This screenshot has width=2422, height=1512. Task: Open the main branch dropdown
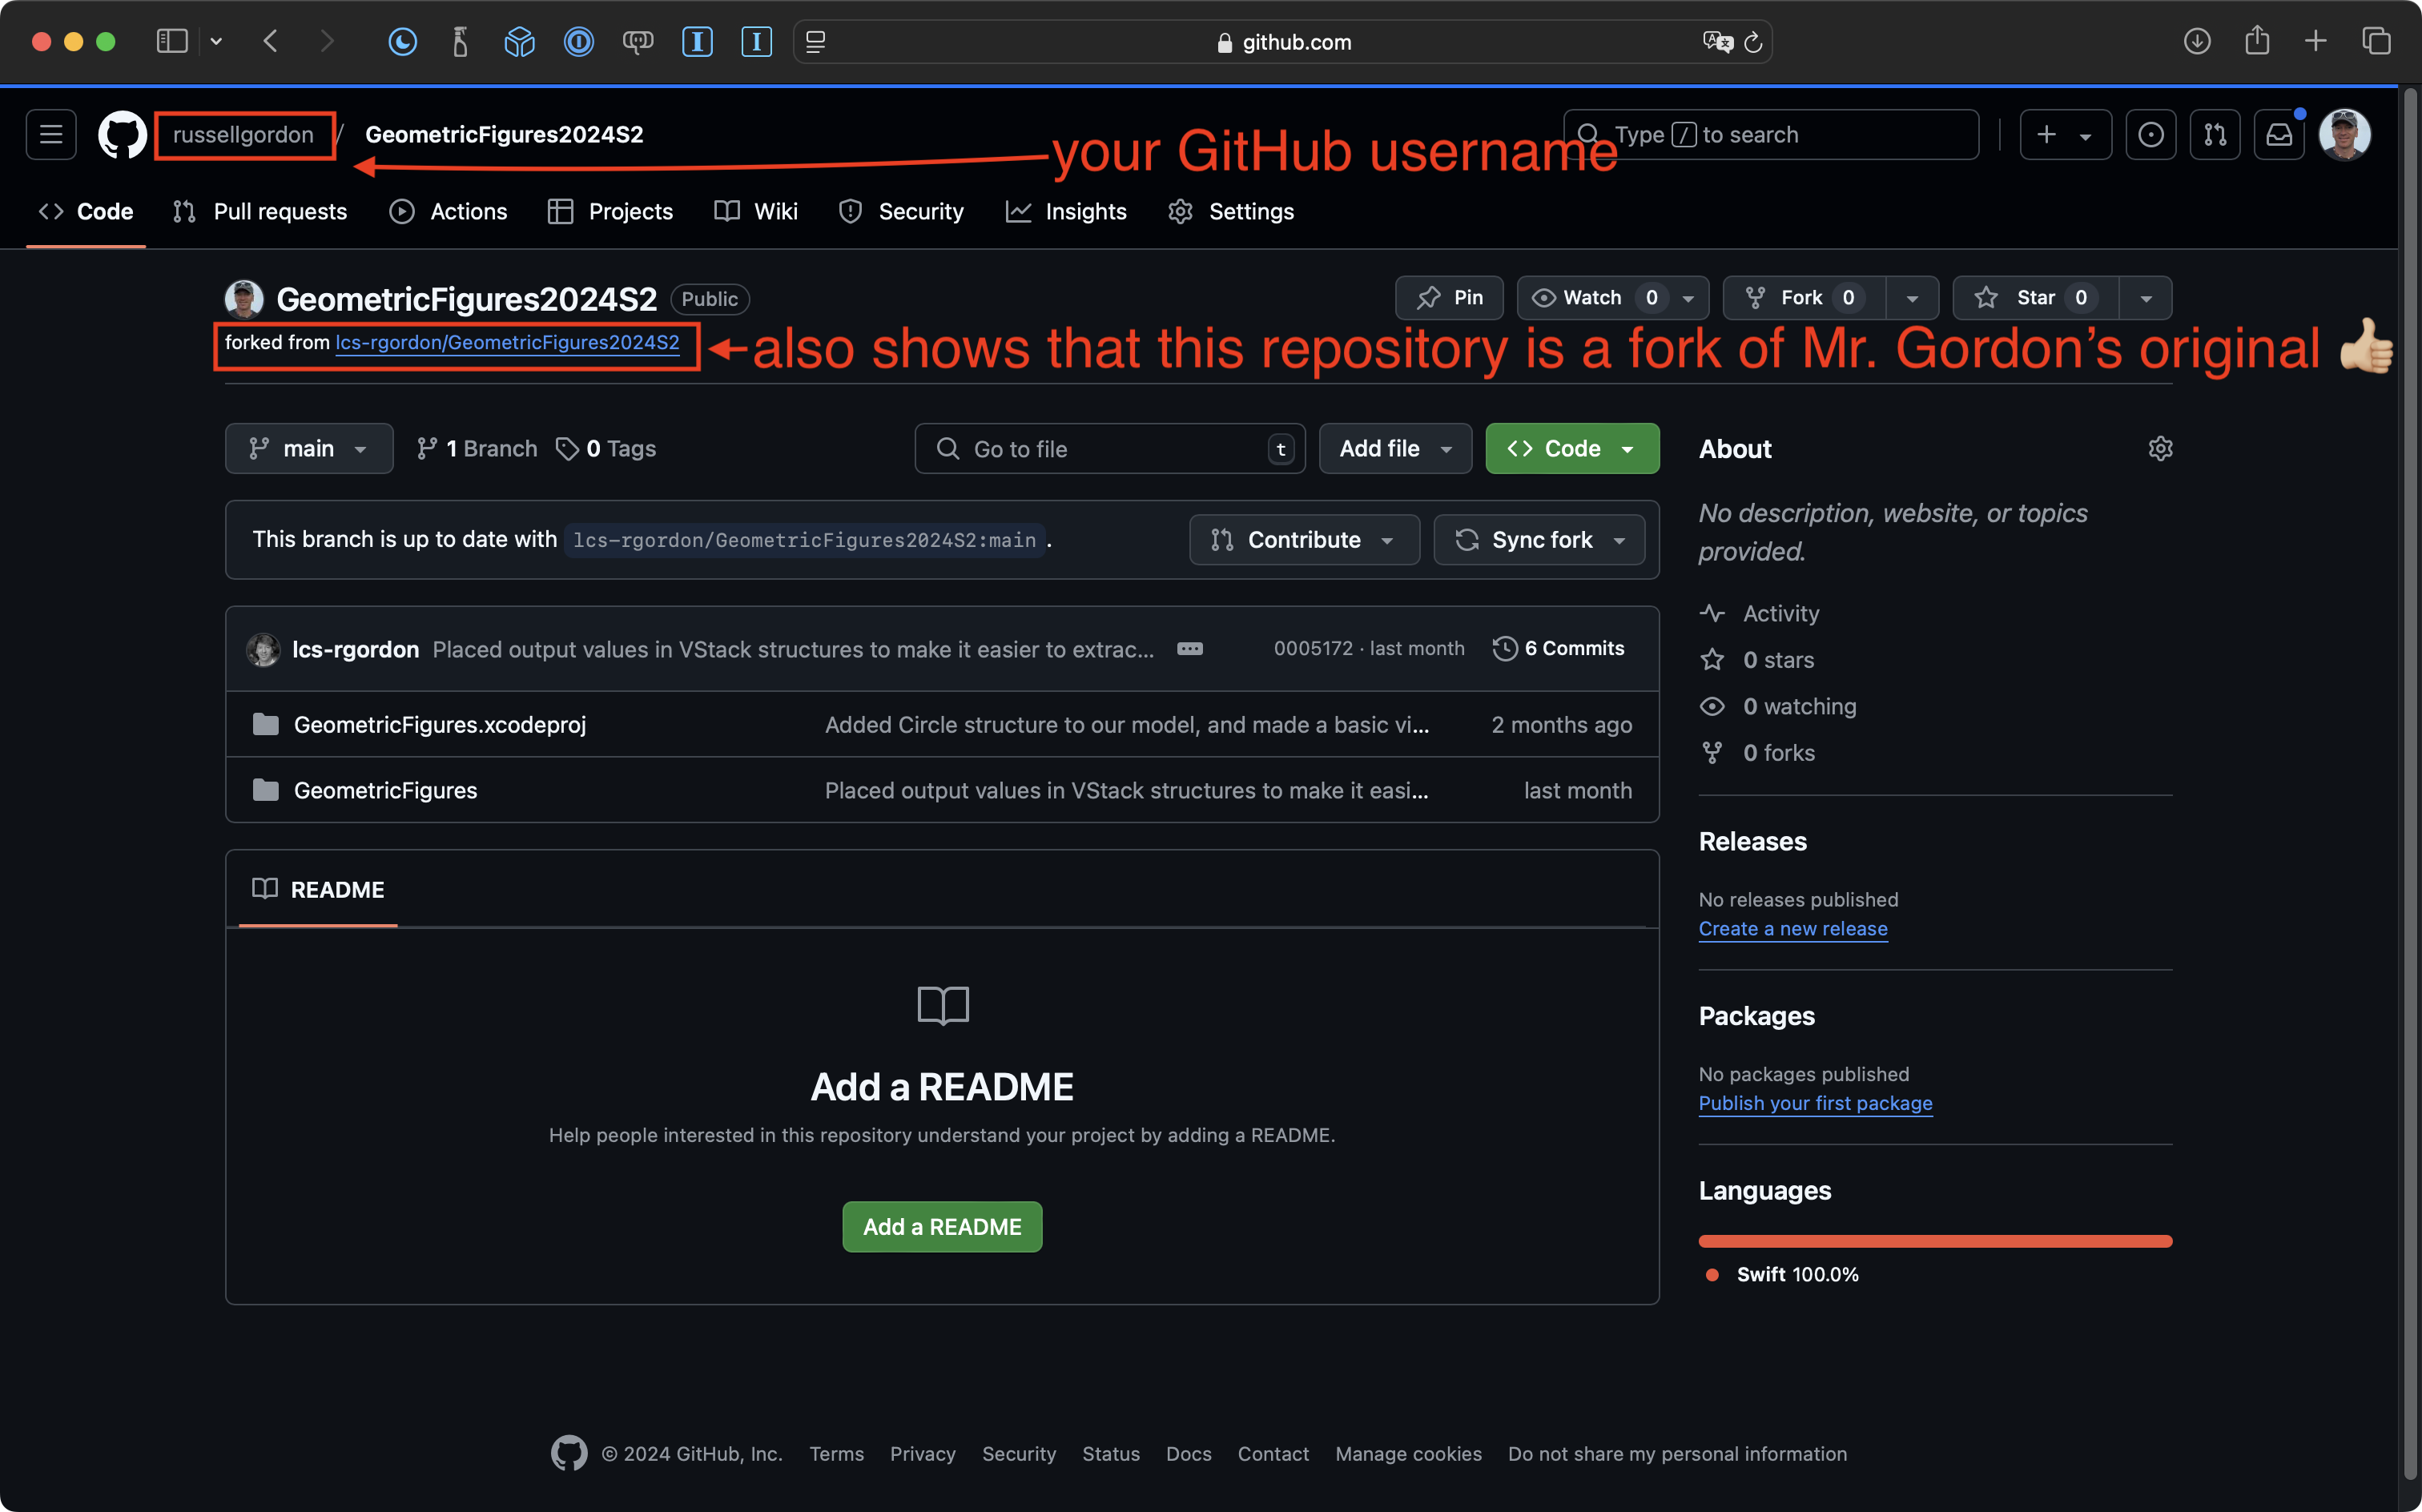click(x=308, y=449)
